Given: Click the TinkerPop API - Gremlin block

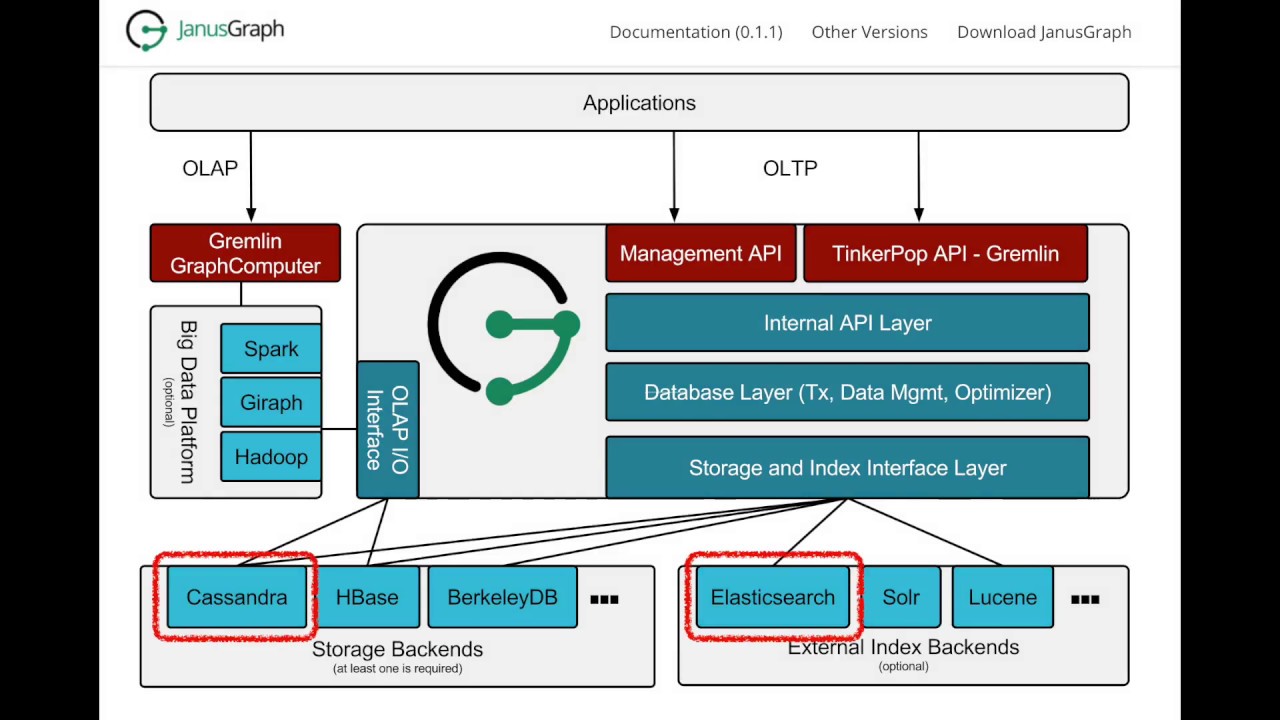Looking at the screenshot, I should click(x=945, y=254).
